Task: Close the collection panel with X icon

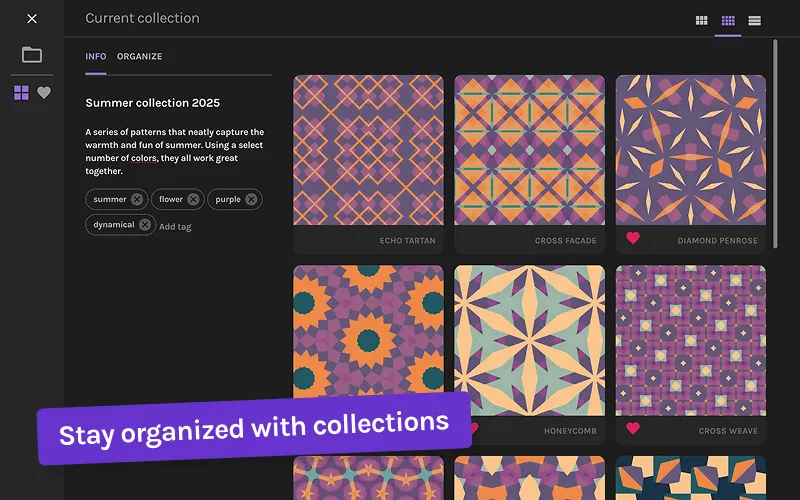Action: tap(32, 19)
